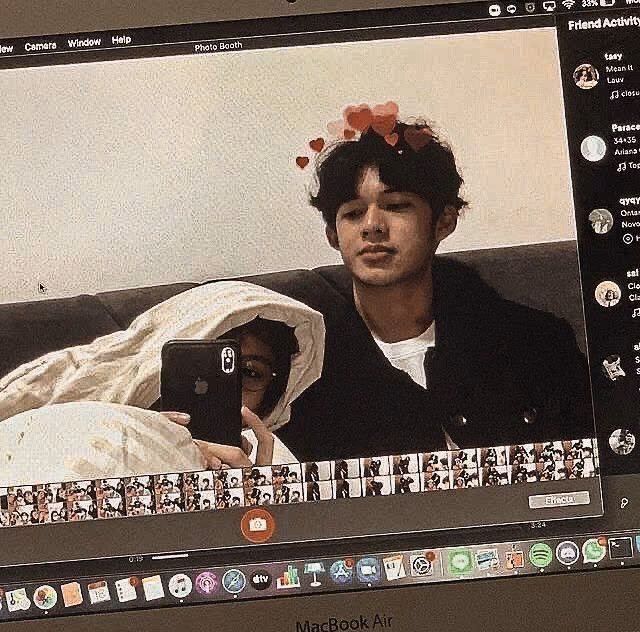Image resolution: width=640 pixels, height=632 pixels.
Task: Click the Zoom status icon in menu bar
Action: tap(495, 10)
